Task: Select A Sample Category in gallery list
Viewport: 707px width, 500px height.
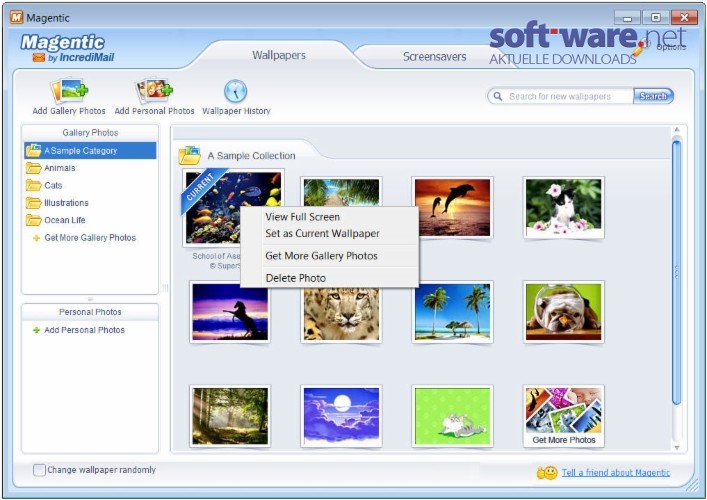Action: (x=90, y=151)
